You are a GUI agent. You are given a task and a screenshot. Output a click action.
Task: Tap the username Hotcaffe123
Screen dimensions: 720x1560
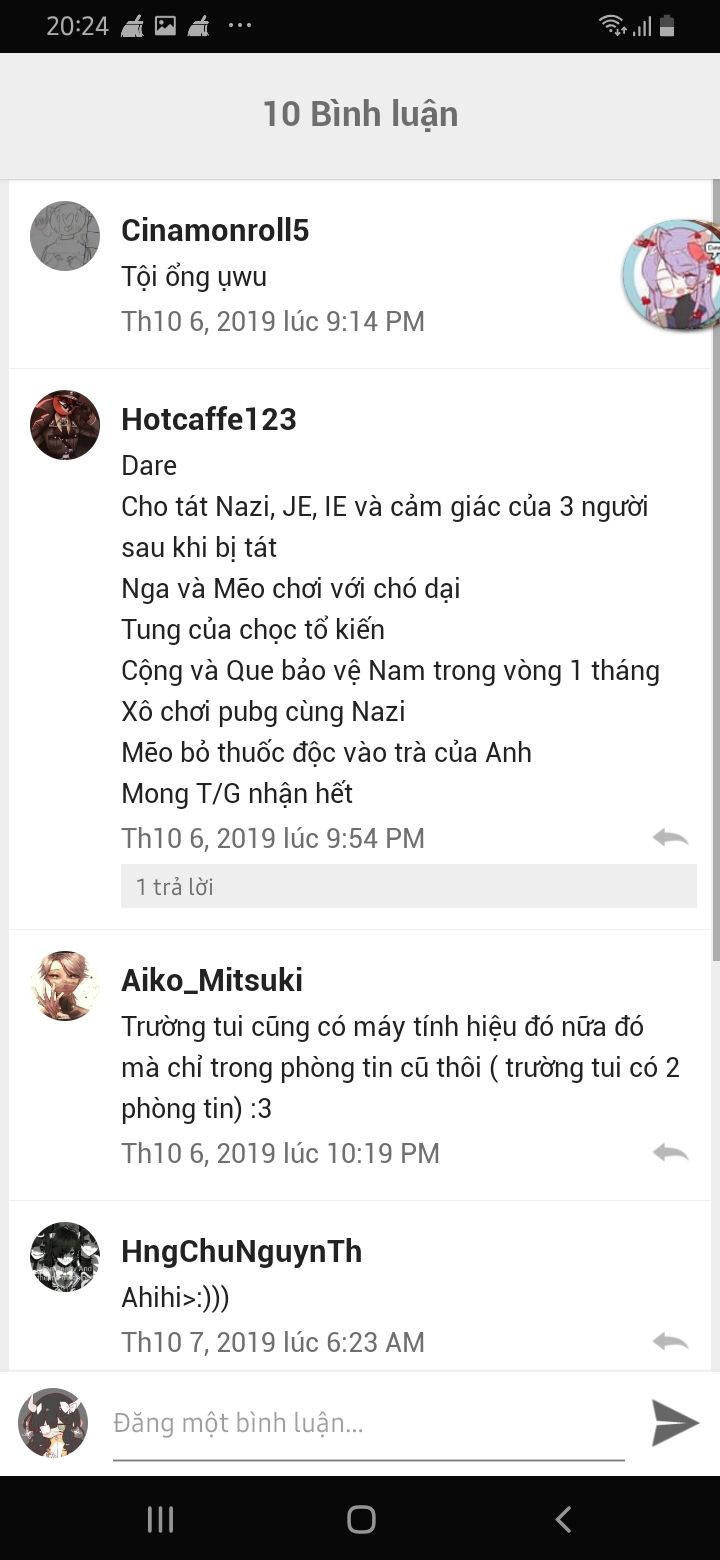tap(209, 420)
